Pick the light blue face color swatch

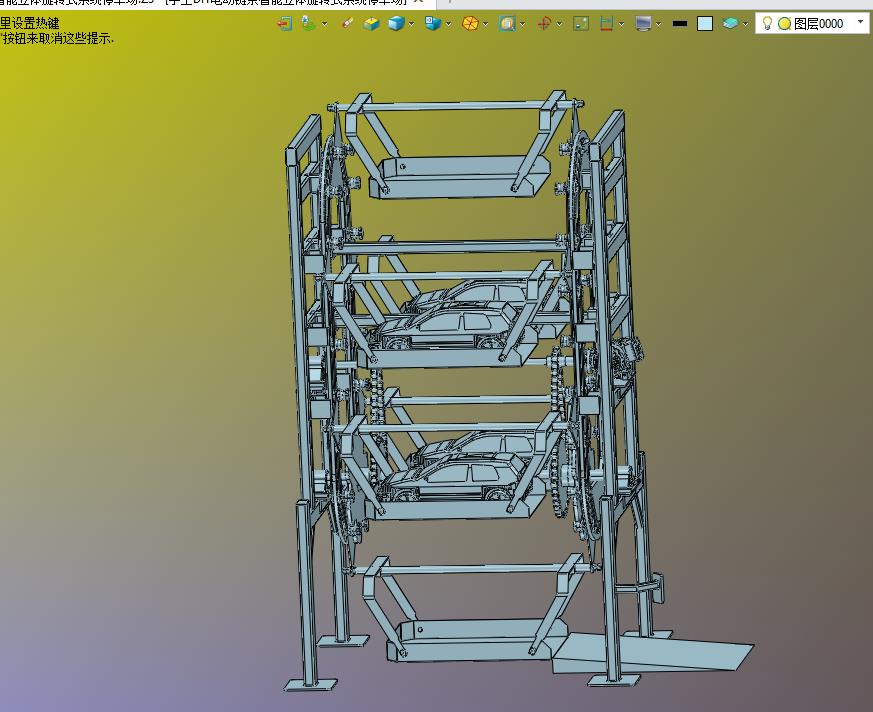tap(705, 23)
